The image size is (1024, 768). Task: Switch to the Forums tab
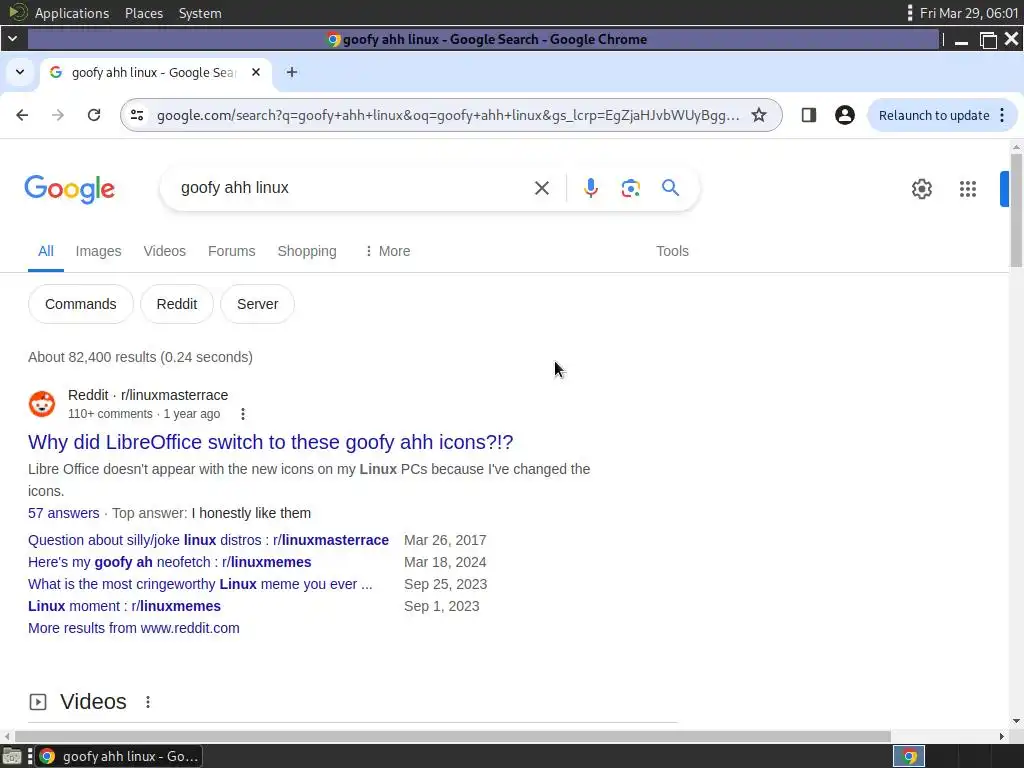coord(232,251)
